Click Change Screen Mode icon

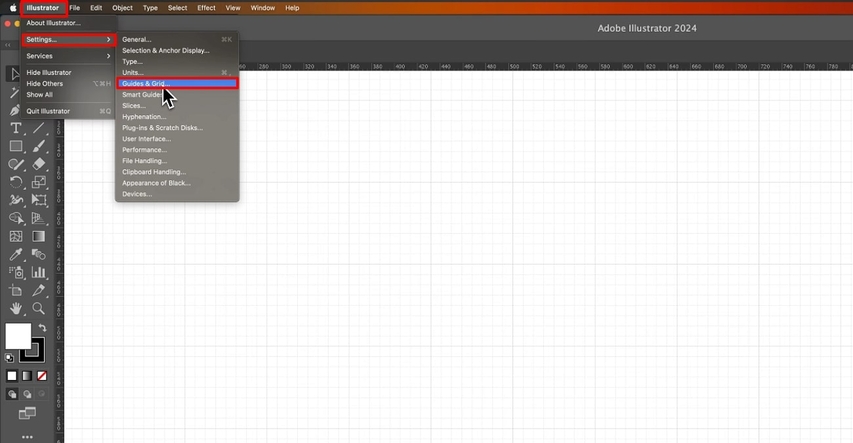[x=27, y=413]
